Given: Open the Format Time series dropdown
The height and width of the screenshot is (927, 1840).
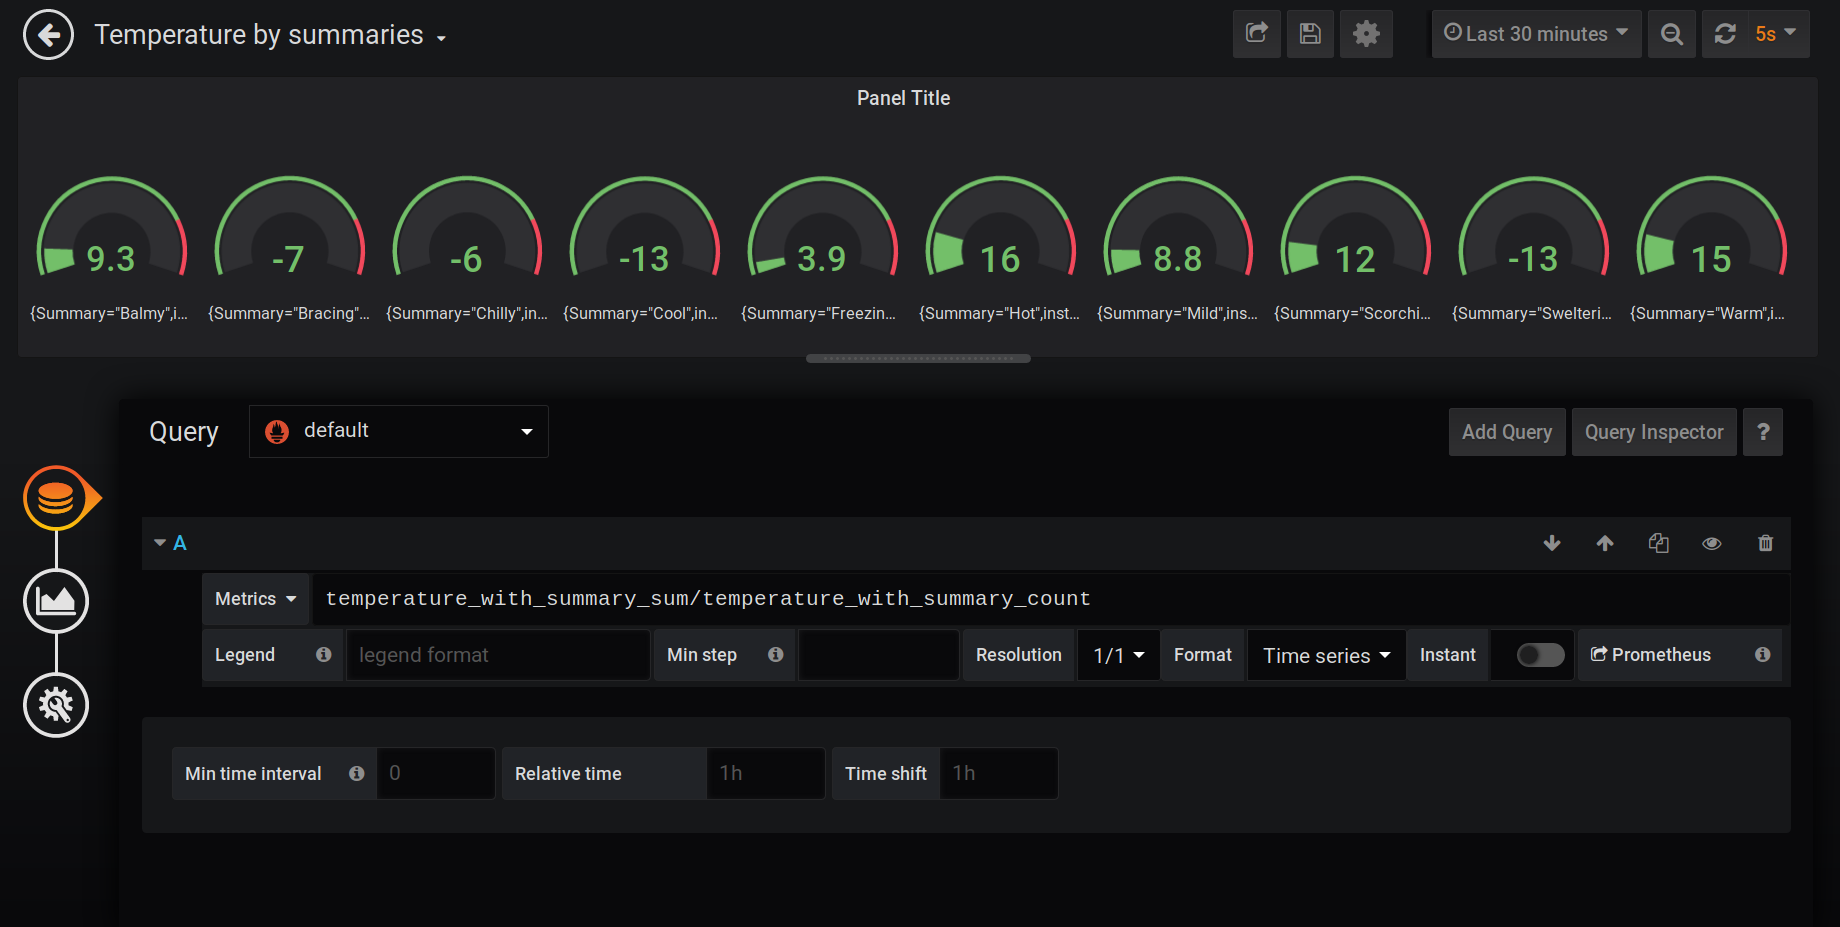Looking at the screenshot, I should [x=1326, y=655].
